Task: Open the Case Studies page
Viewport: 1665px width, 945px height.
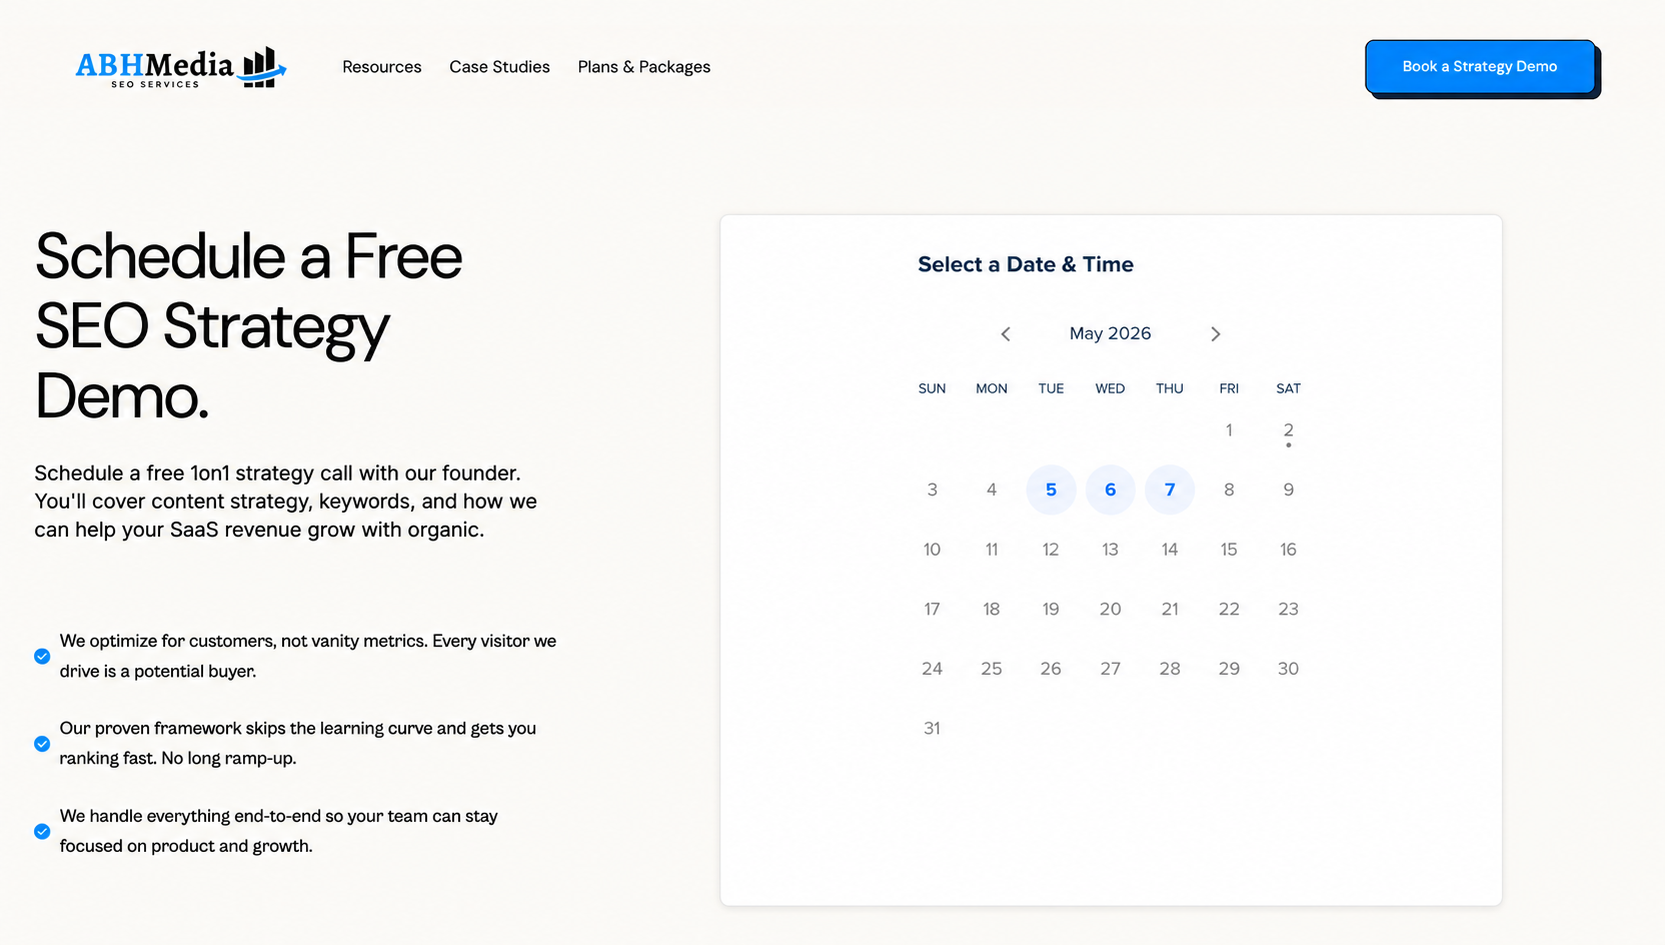Action: pyautogui.click(x=499, y=67)
